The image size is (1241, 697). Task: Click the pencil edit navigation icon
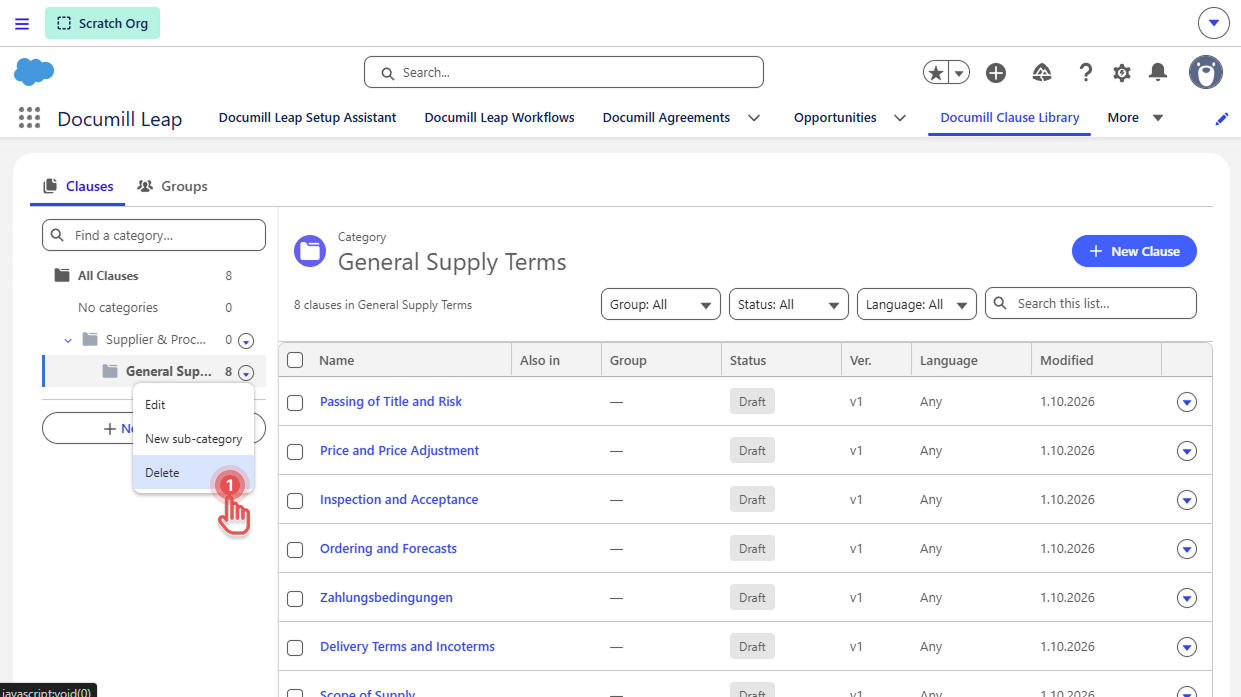pos(1222,118)
